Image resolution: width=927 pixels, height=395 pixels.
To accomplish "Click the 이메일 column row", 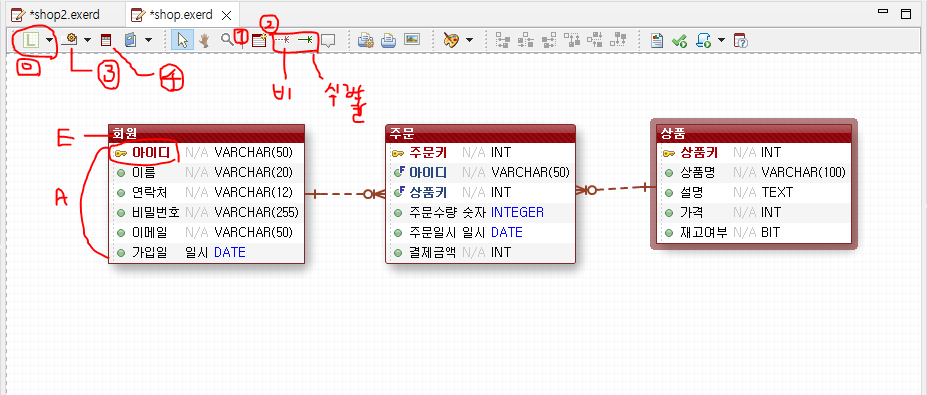I will 206,232.
